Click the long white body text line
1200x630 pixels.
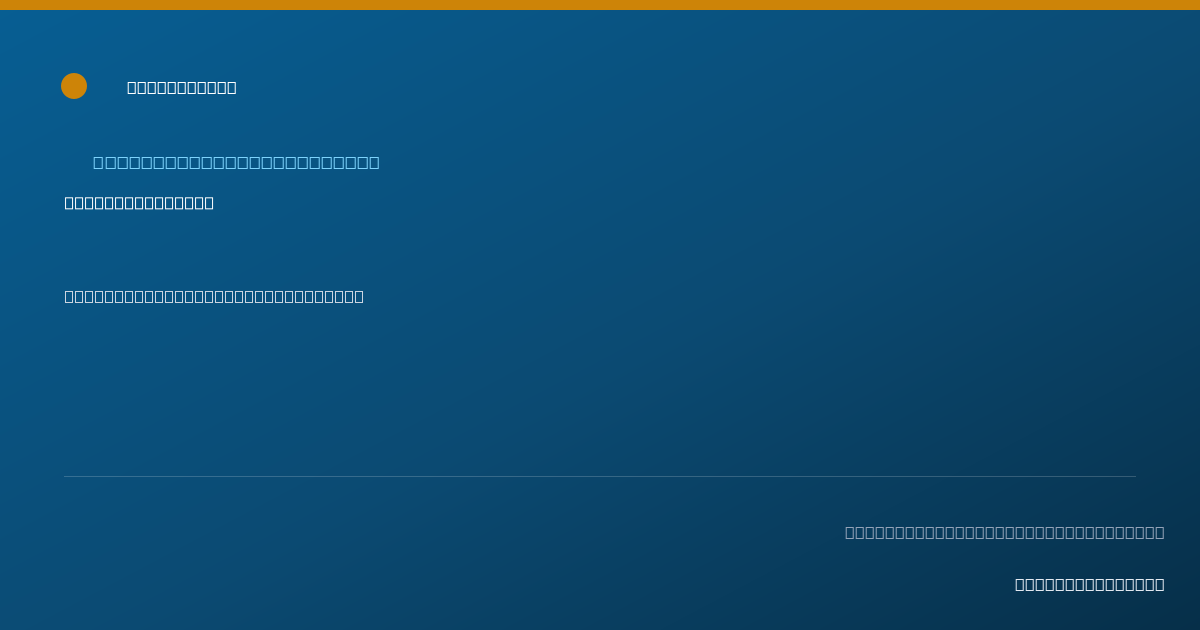coord(214,297)
